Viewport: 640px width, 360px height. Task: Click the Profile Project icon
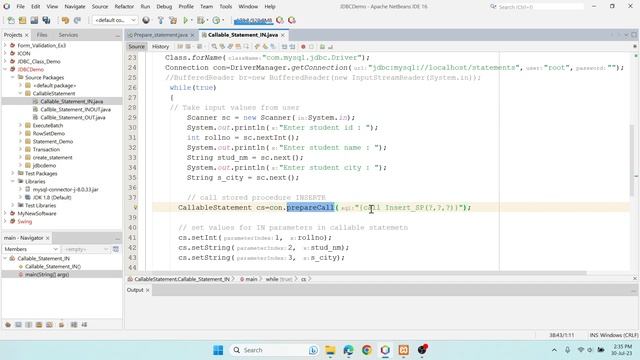pyautogui.click(x=216, y=20)
